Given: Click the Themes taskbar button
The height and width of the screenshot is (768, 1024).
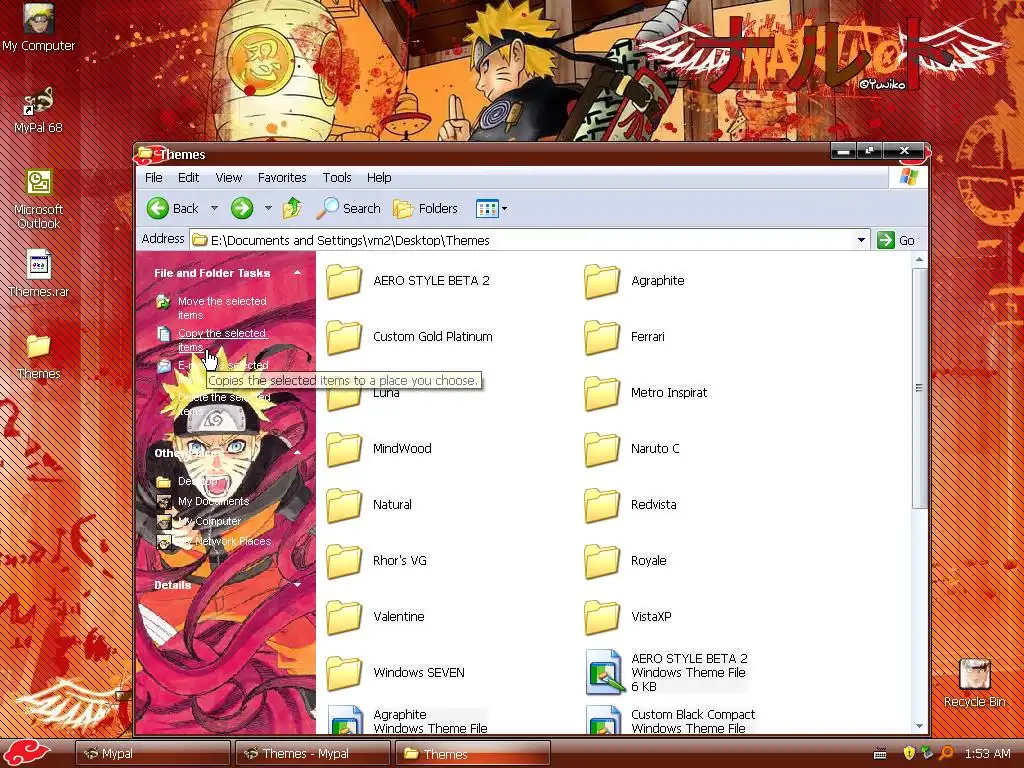Looking at the screenshot, I should pyautogui.click(x=473, y=753).
